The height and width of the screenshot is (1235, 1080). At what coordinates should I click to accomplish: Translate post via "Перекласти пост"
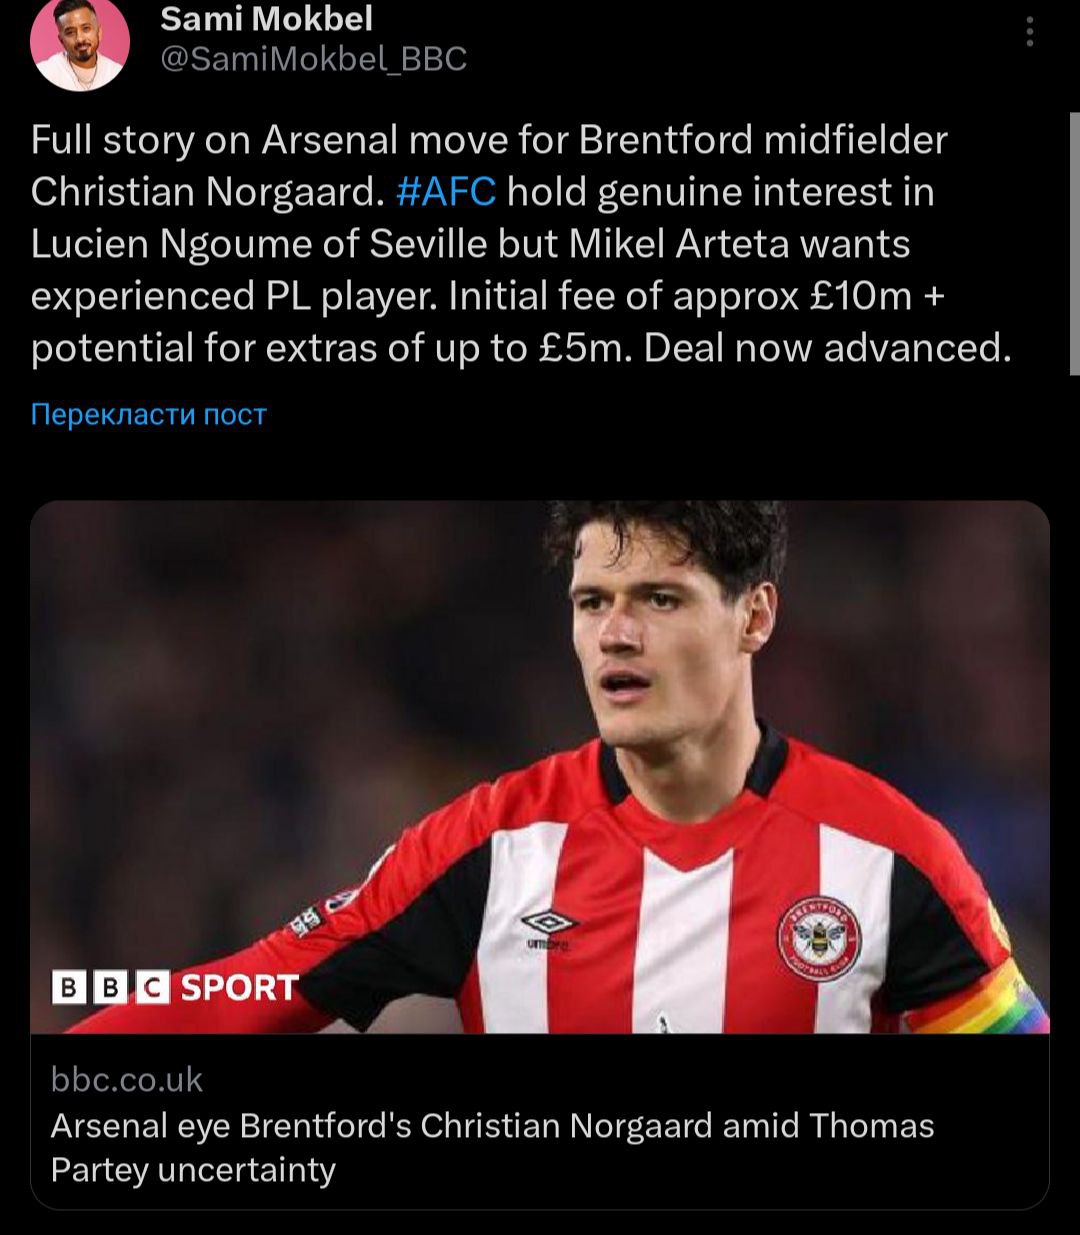pos(149,414)
